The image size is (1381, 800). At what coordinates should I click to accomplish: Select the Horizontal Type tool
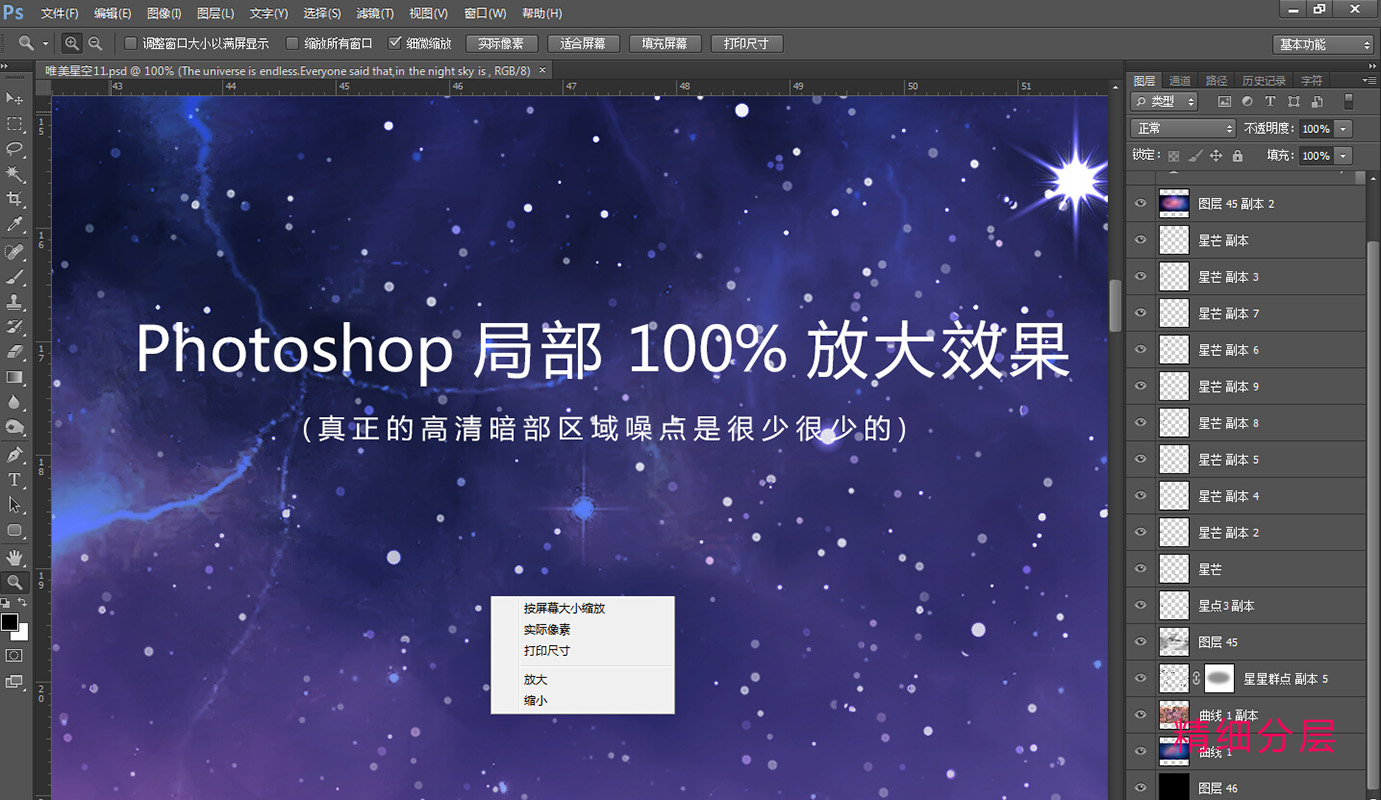15,480
